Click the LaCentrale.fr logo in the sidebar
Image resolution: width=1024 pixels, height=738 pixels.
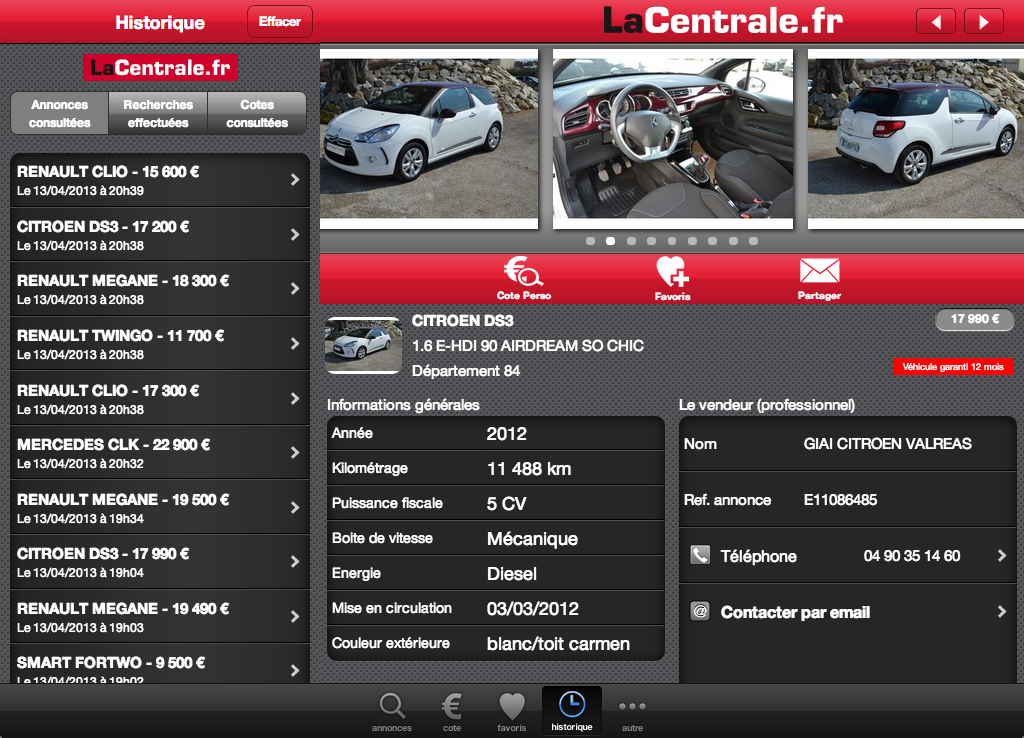point(160,67)
